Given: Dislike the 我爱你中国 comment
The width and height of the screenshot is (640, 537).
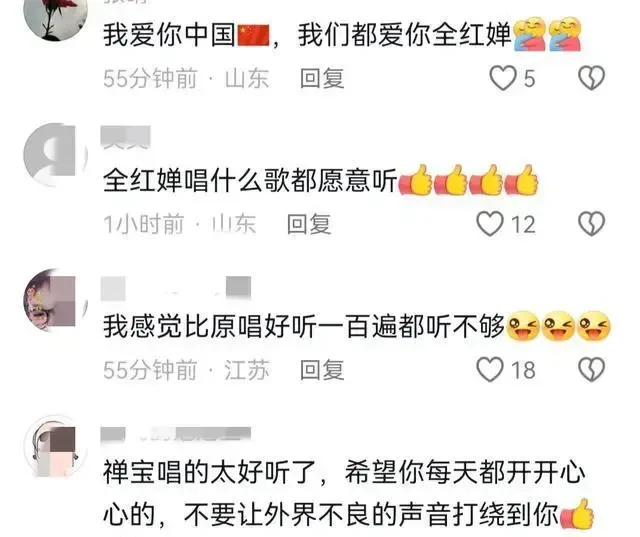Looking at the screenshot, I should point(591,78).
